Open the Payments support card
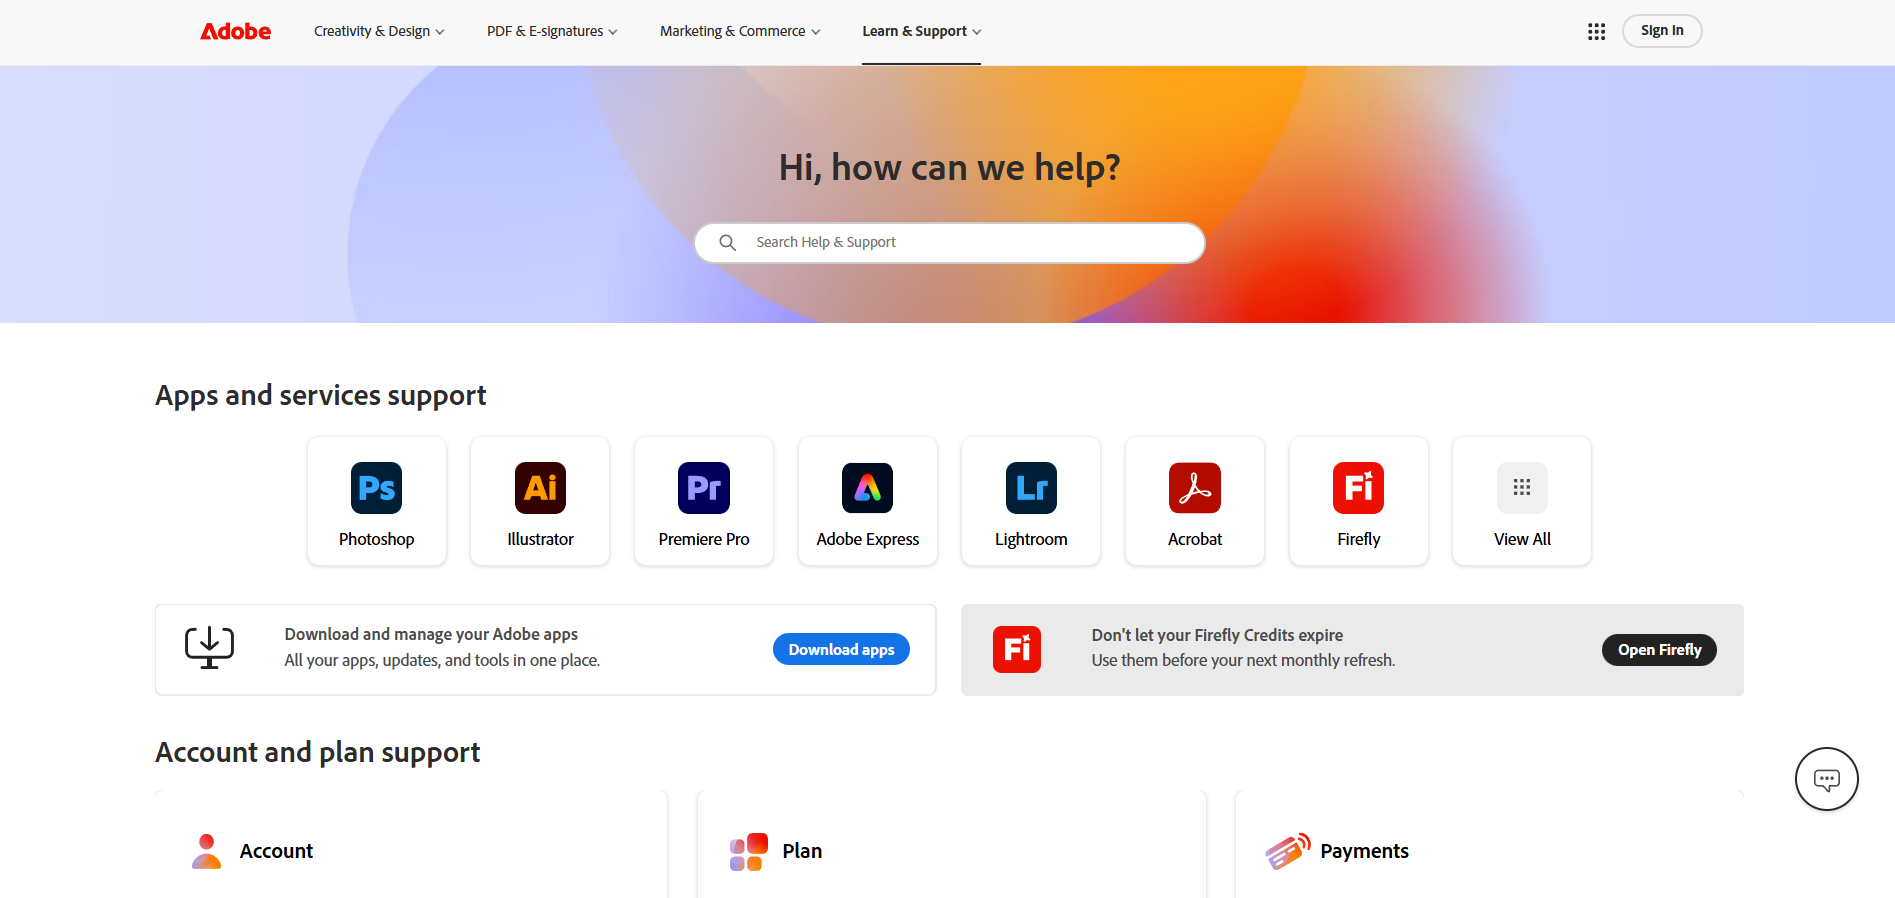 click(x=1364, y=851)
